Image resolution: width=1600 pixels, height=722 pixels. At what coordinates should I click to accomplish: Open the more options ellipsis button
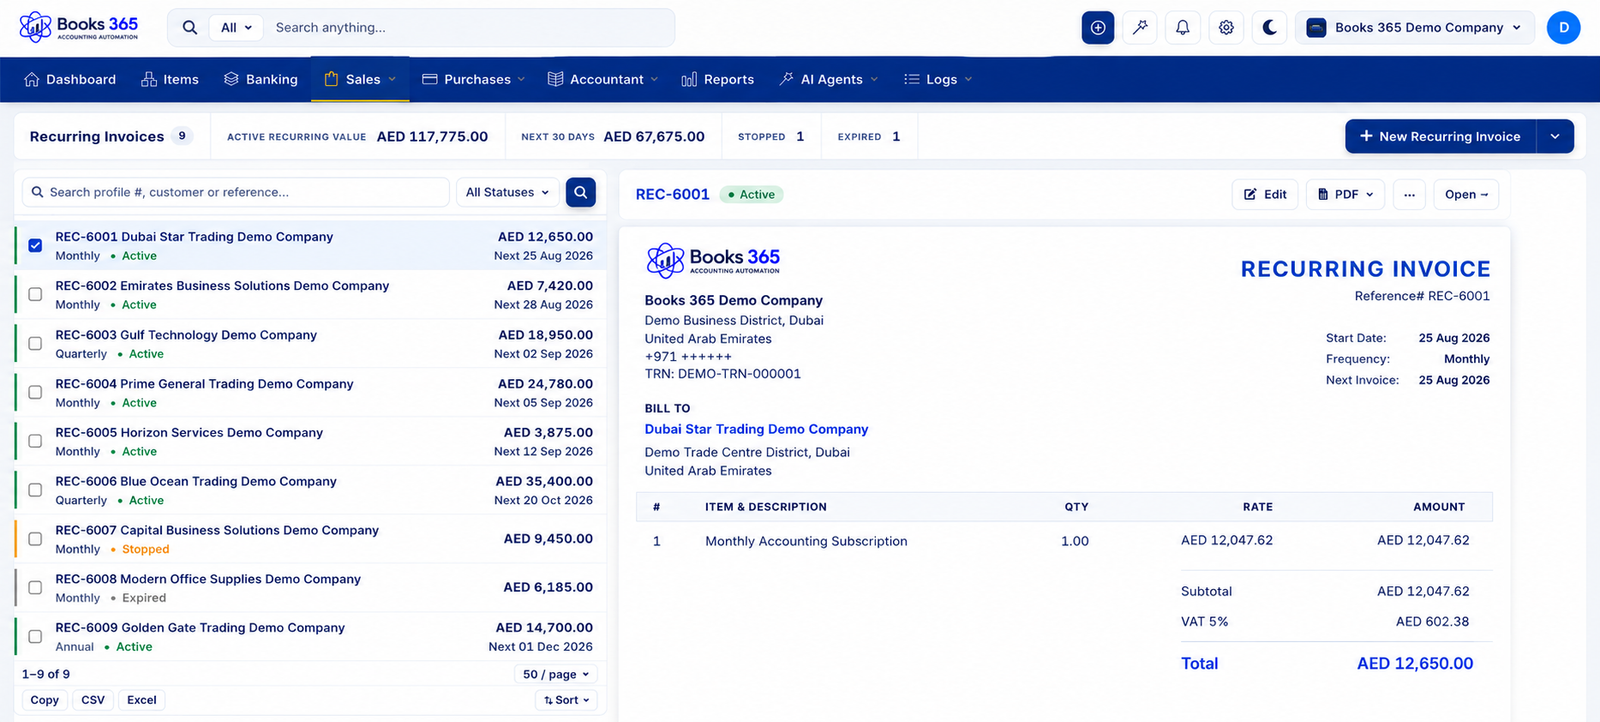pyautogui.click(x=1409, y=195)
